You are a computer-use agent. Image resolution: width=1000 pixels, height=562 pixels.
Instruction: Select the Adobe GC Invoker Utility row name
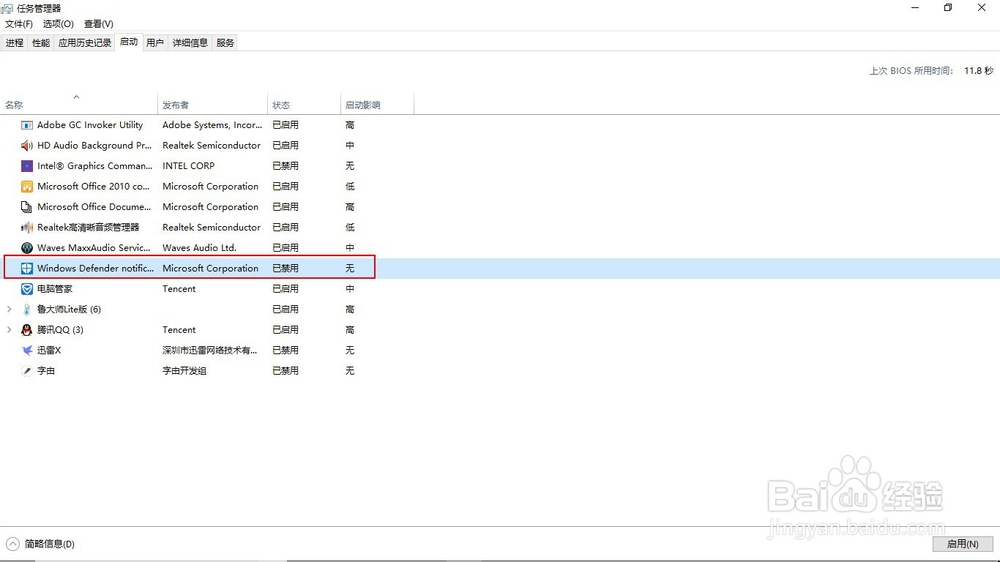tap(90, 125)
